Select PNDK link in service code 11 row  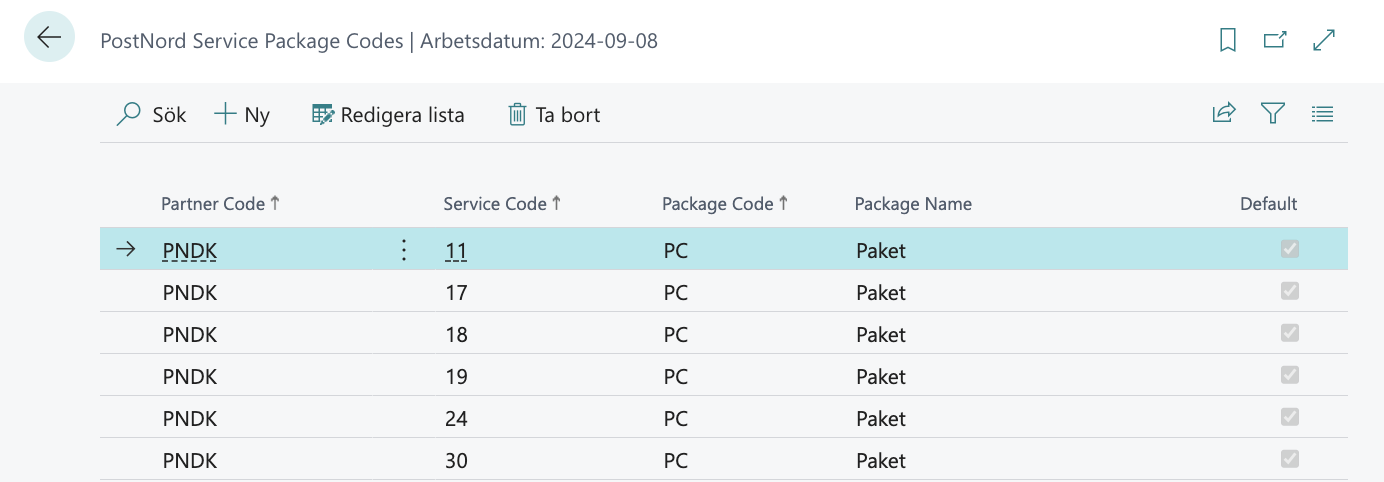coord(190,251)
